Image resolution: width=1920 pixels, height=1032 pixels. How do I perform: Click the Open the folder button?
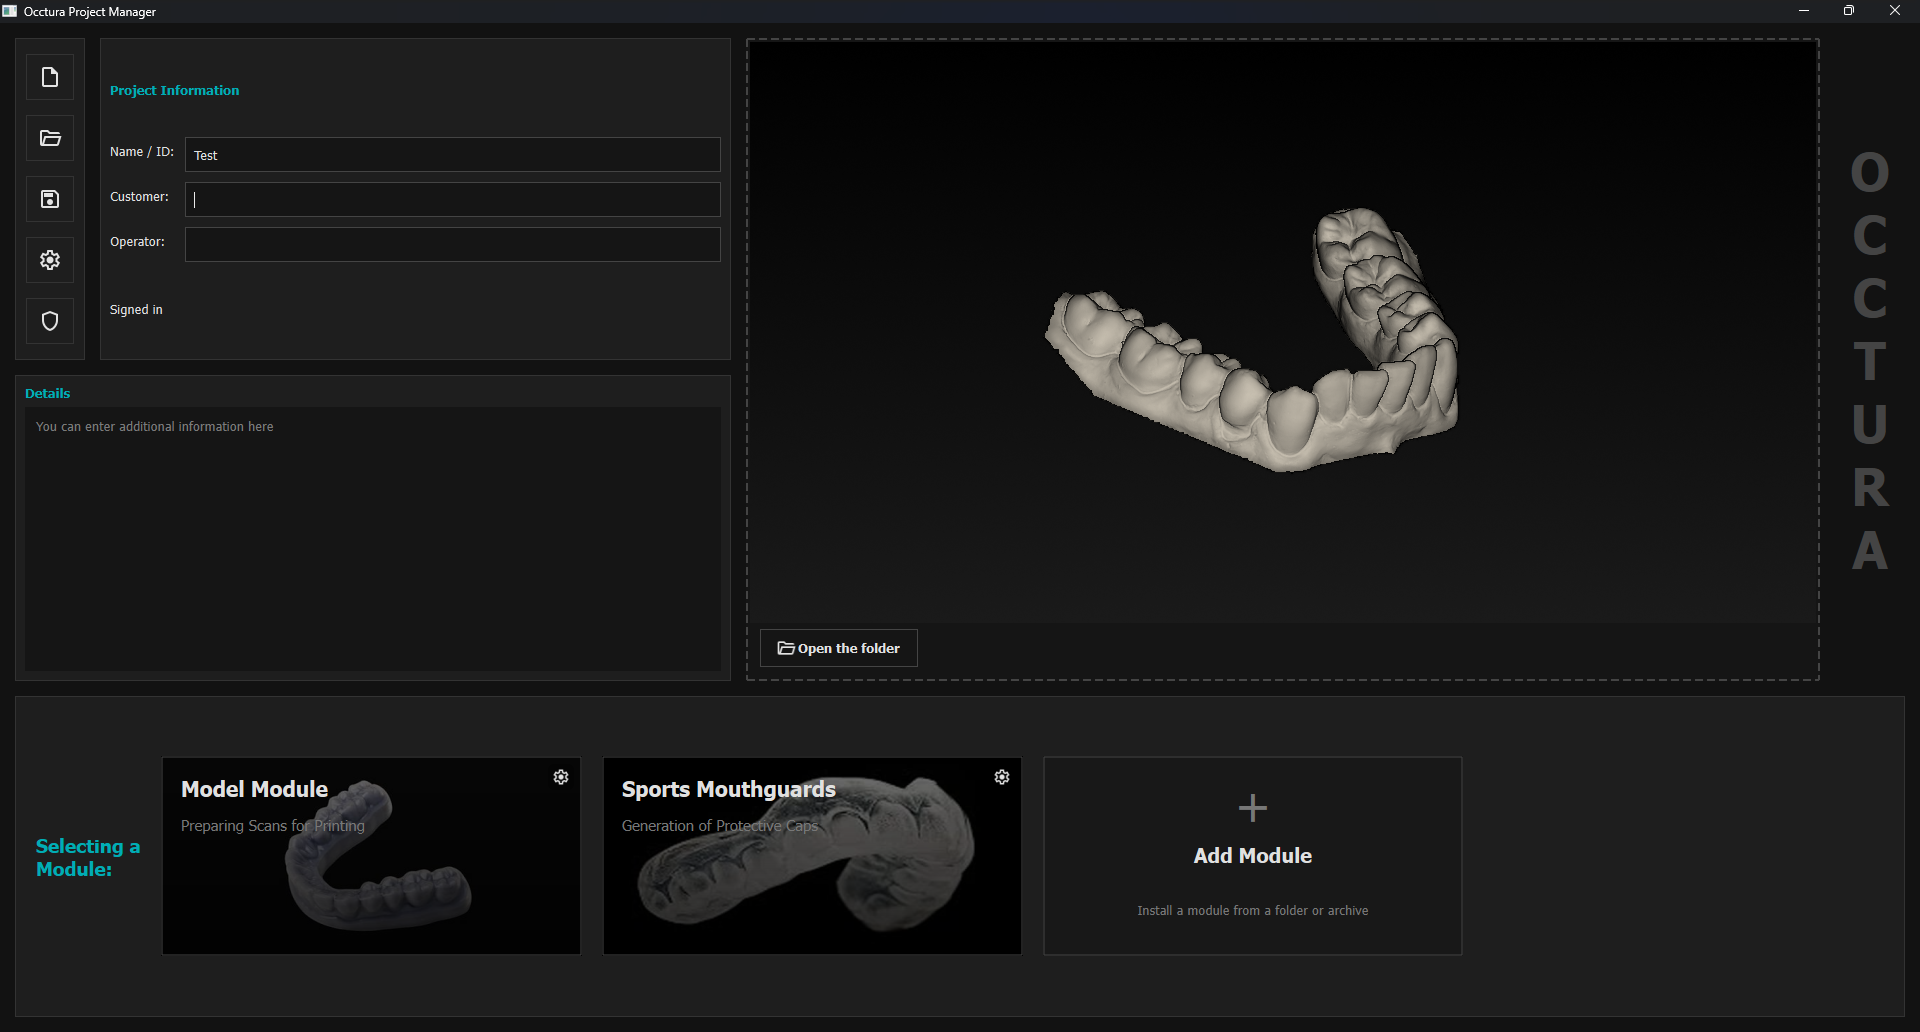839,648
